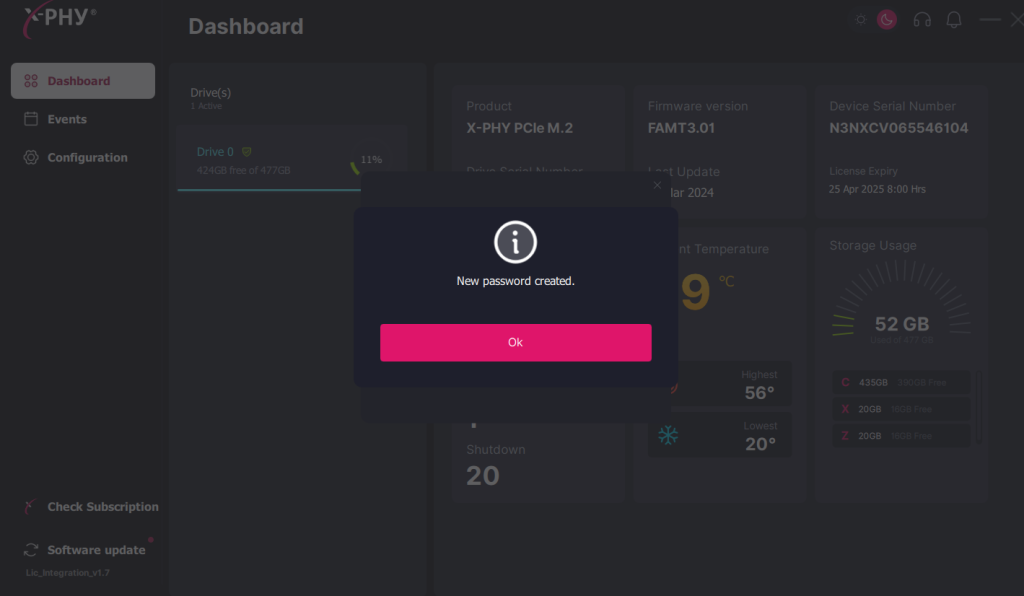Open the Dashboard sidebar item

83,81
